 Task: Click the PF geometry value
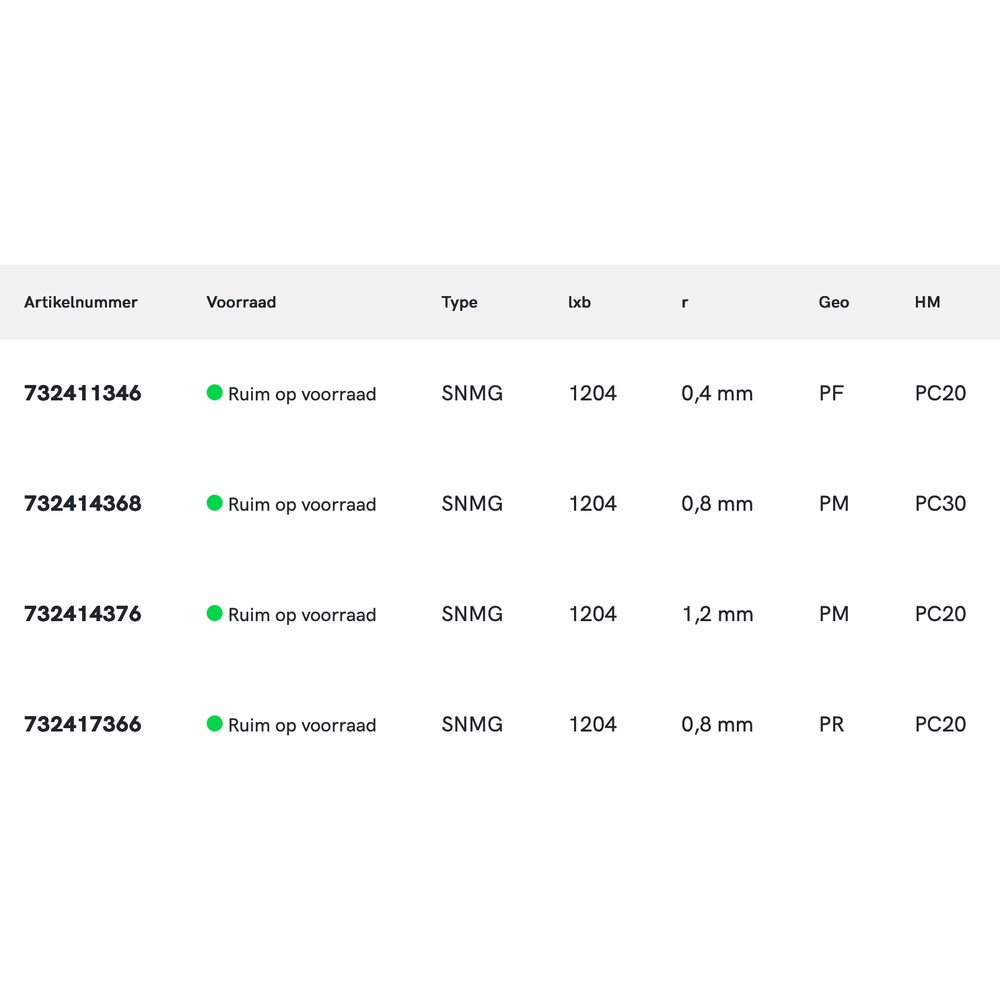pyautogui.click(x=831, y=393)
